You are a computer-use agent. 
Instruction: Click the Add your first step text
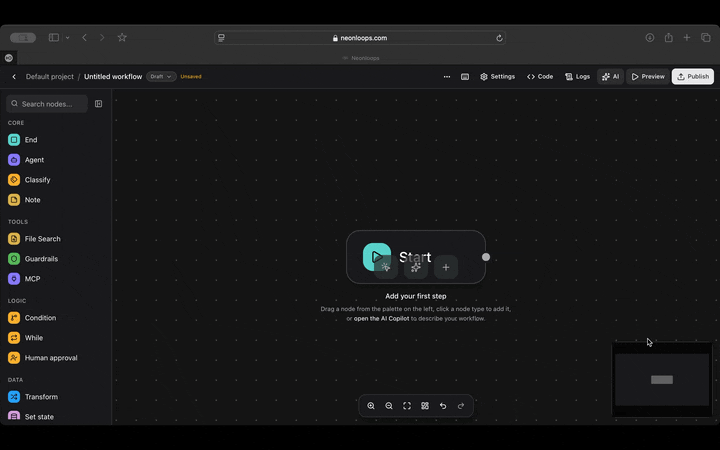(416, 296)
